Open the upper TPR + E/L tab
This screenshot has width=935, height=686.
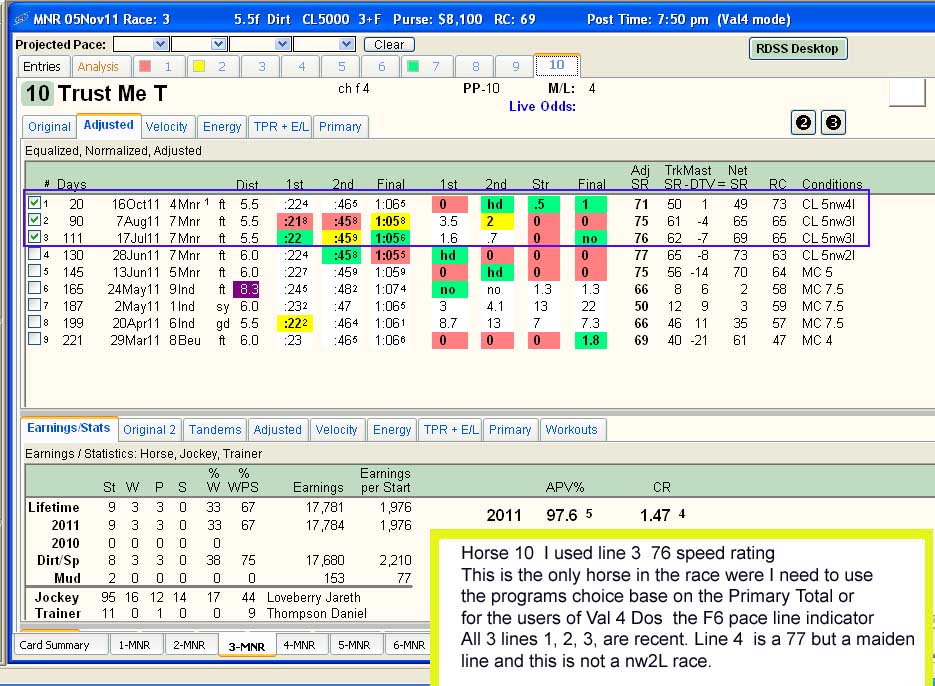(281, 126)
